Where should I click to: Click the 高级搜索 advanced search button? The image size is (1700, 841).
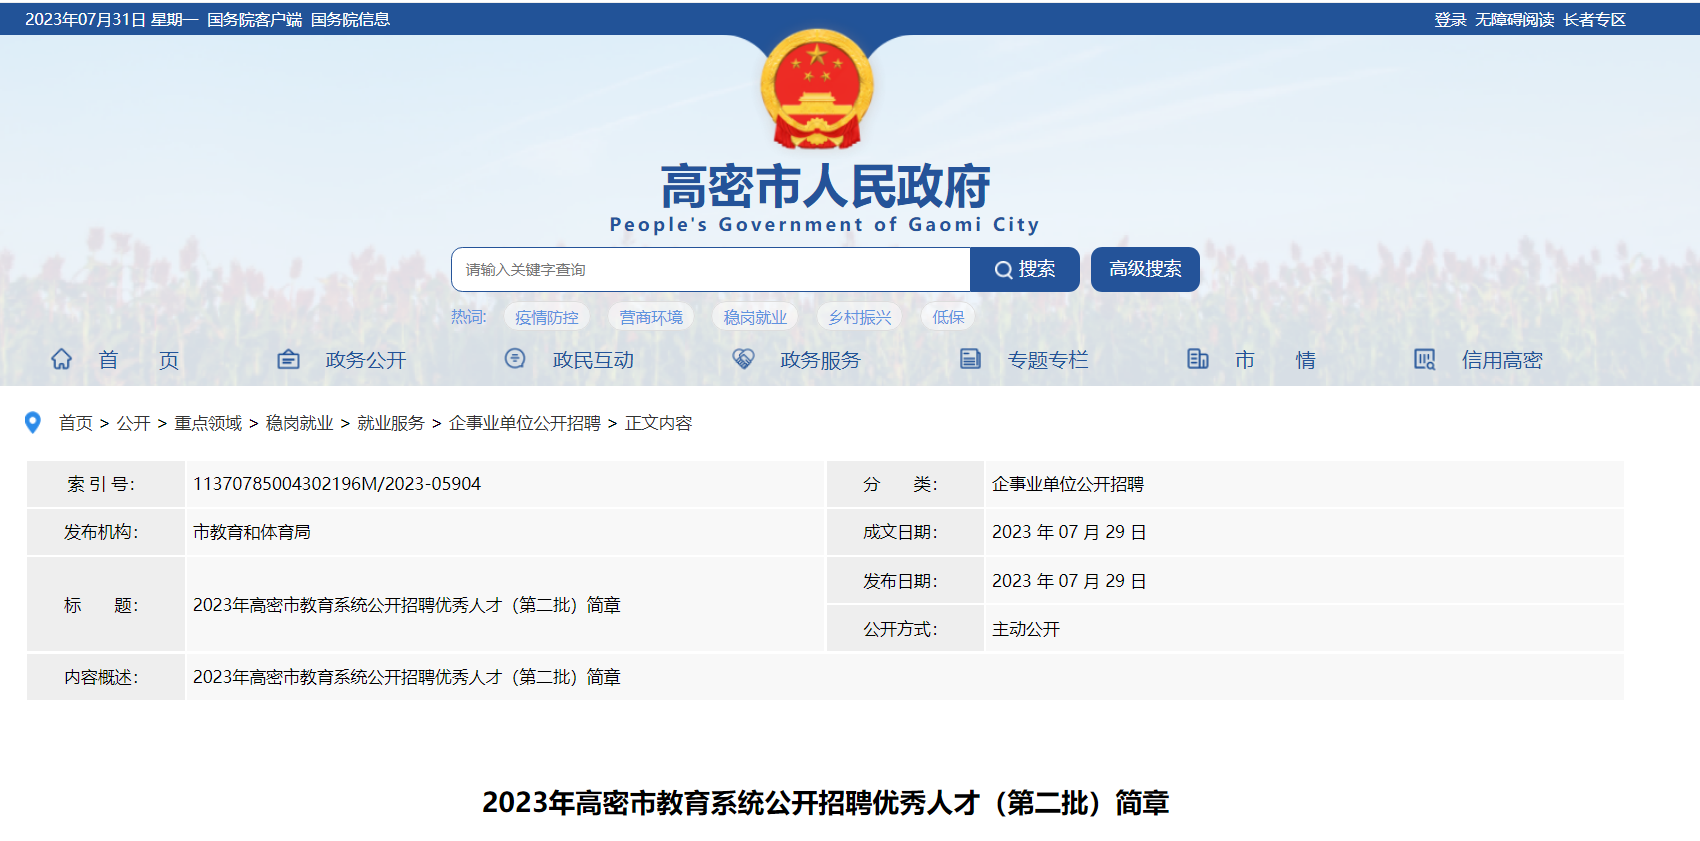coord(1145,269)
